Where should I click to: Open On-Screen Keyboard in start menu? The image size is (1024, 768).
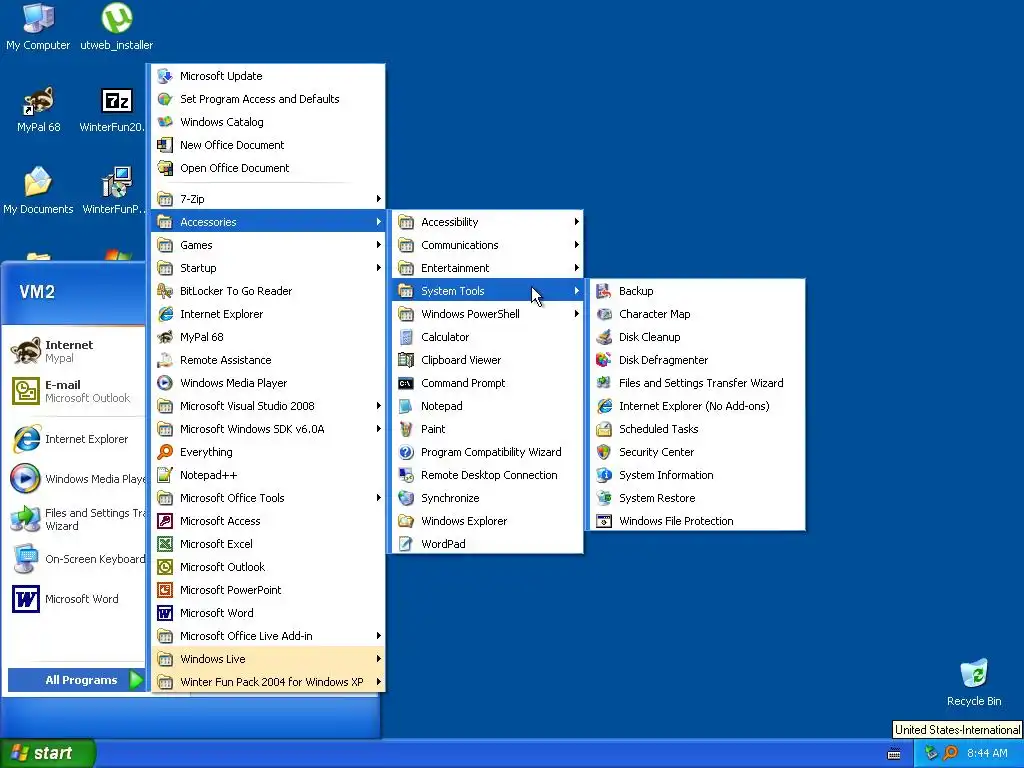[x=75, y=559]
